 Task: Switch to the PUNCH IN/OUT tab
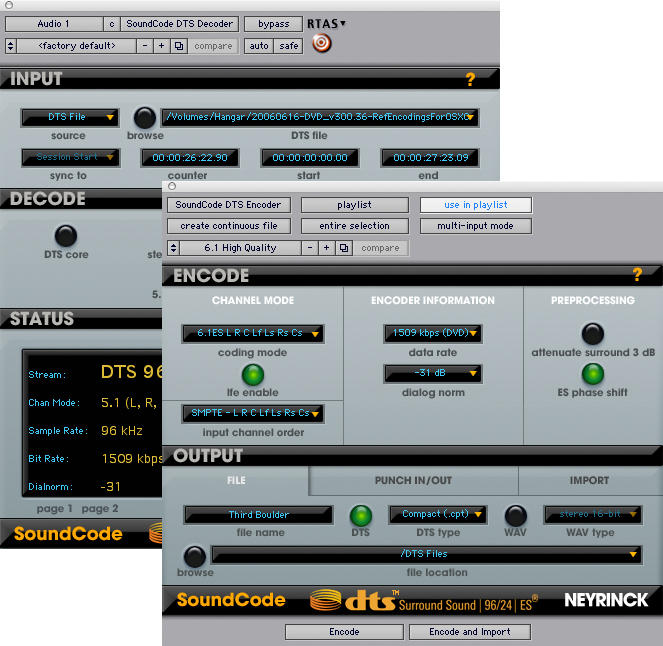pyautogui.click(x=413, y=481)
